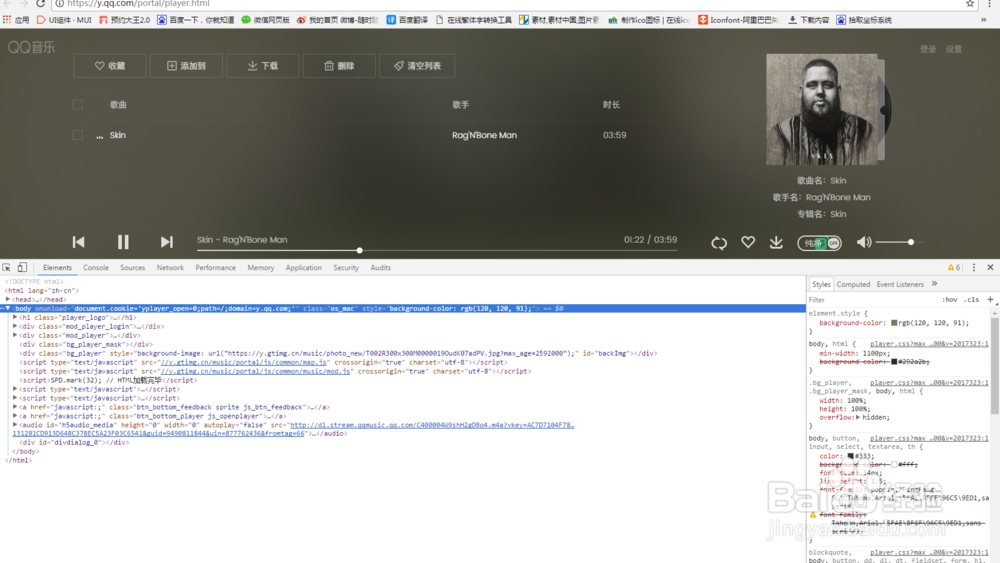The image size is (1000, 563).
Task: Expand the overflow hidden property triangle
Action: click(x=858, y=417)
